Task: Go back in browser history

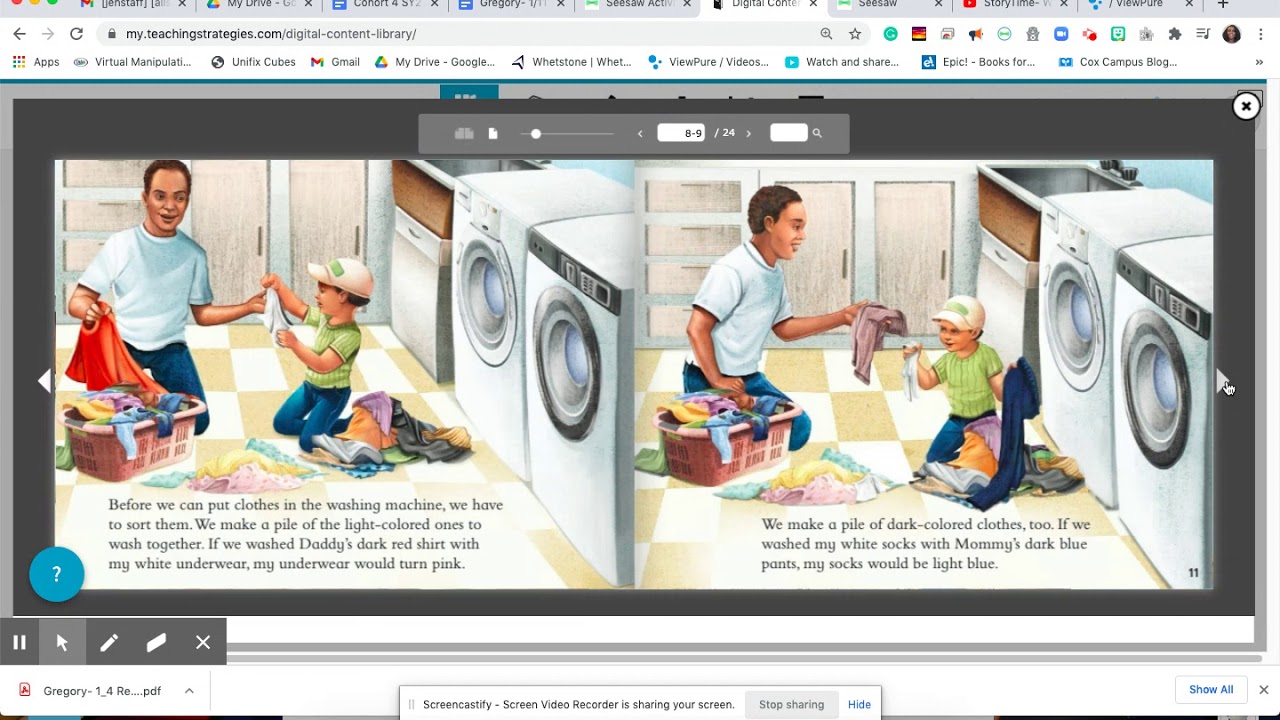Action: coord(19,34)
